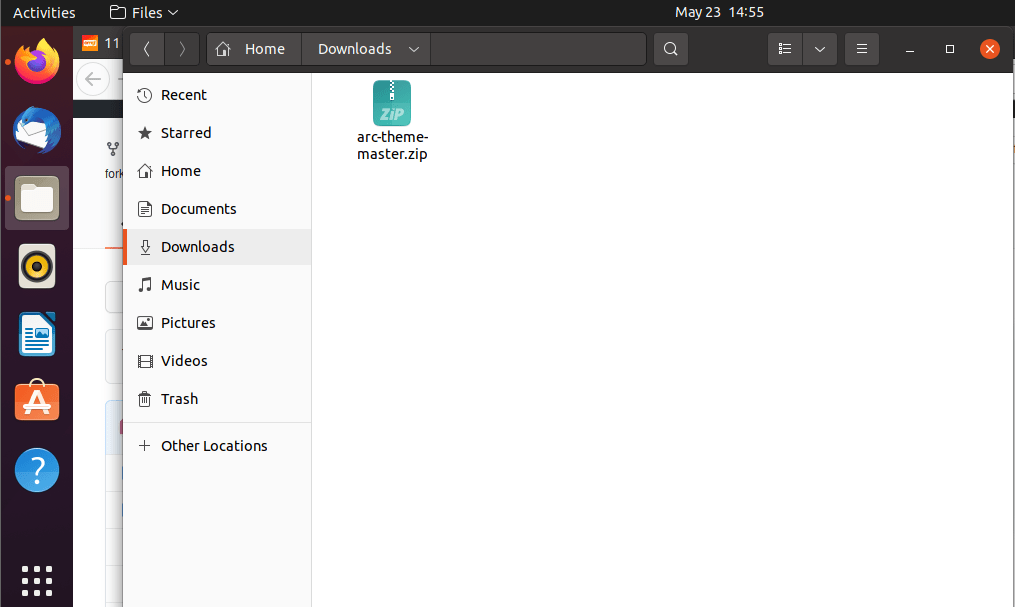Open Ubuntu Software from the dock
This screenshot has height=607, width=1015.
coord(37,401)
